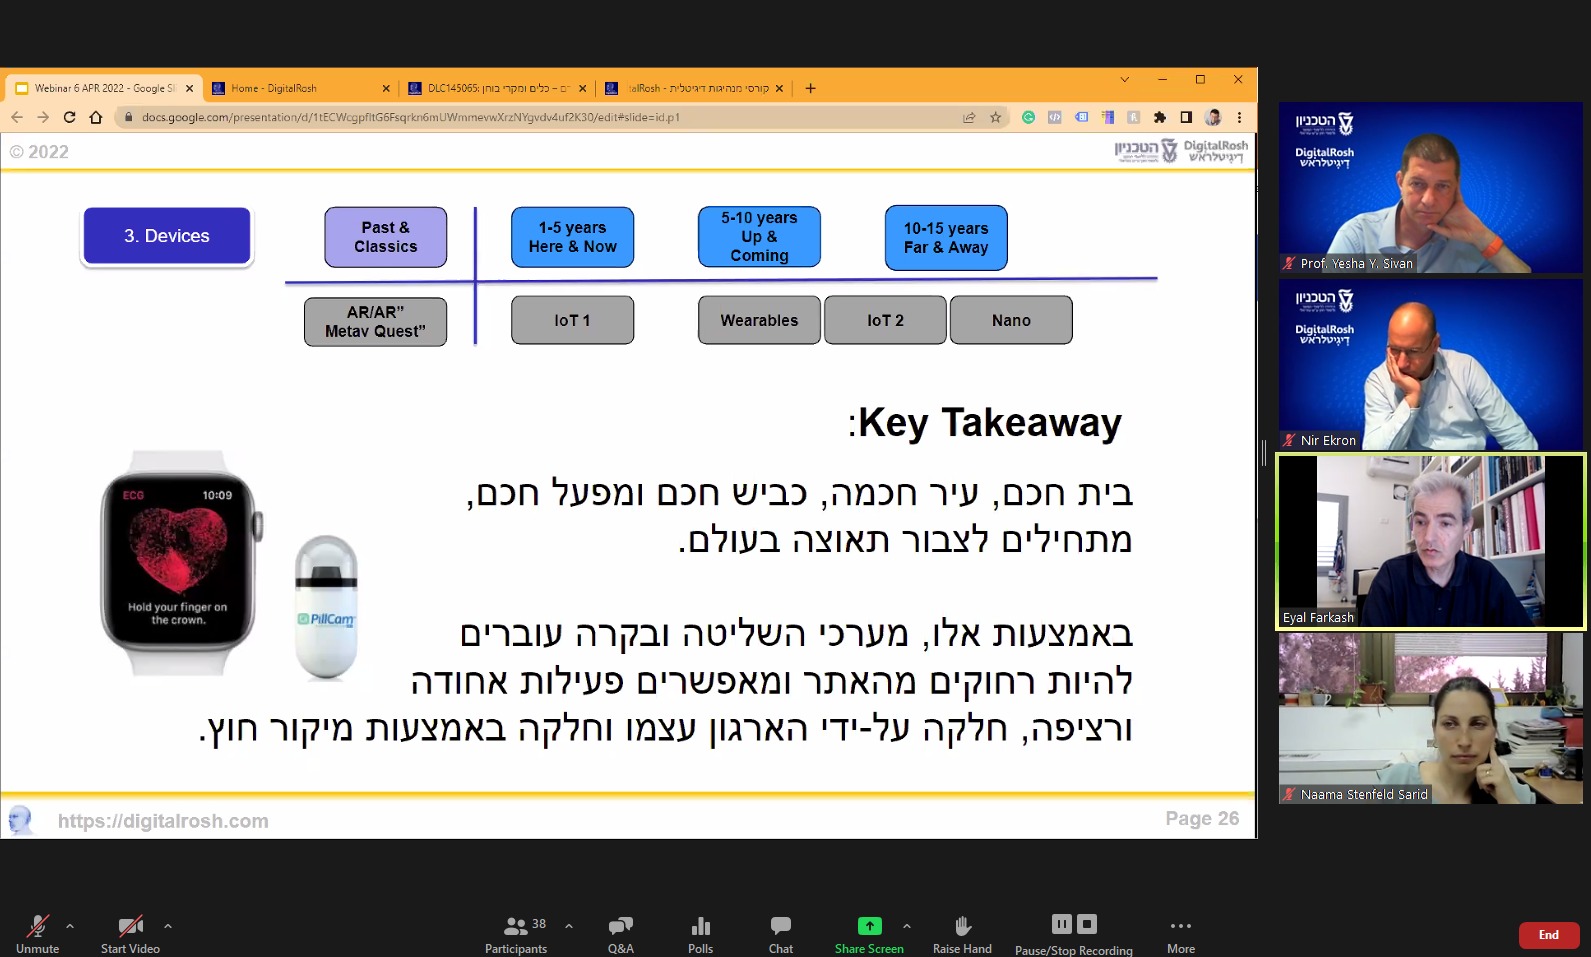Toggle the browser side panel
Image resolution: width=1591 pixels, height=957 pixels.
pyautogui.click(x=1186, y=117)
